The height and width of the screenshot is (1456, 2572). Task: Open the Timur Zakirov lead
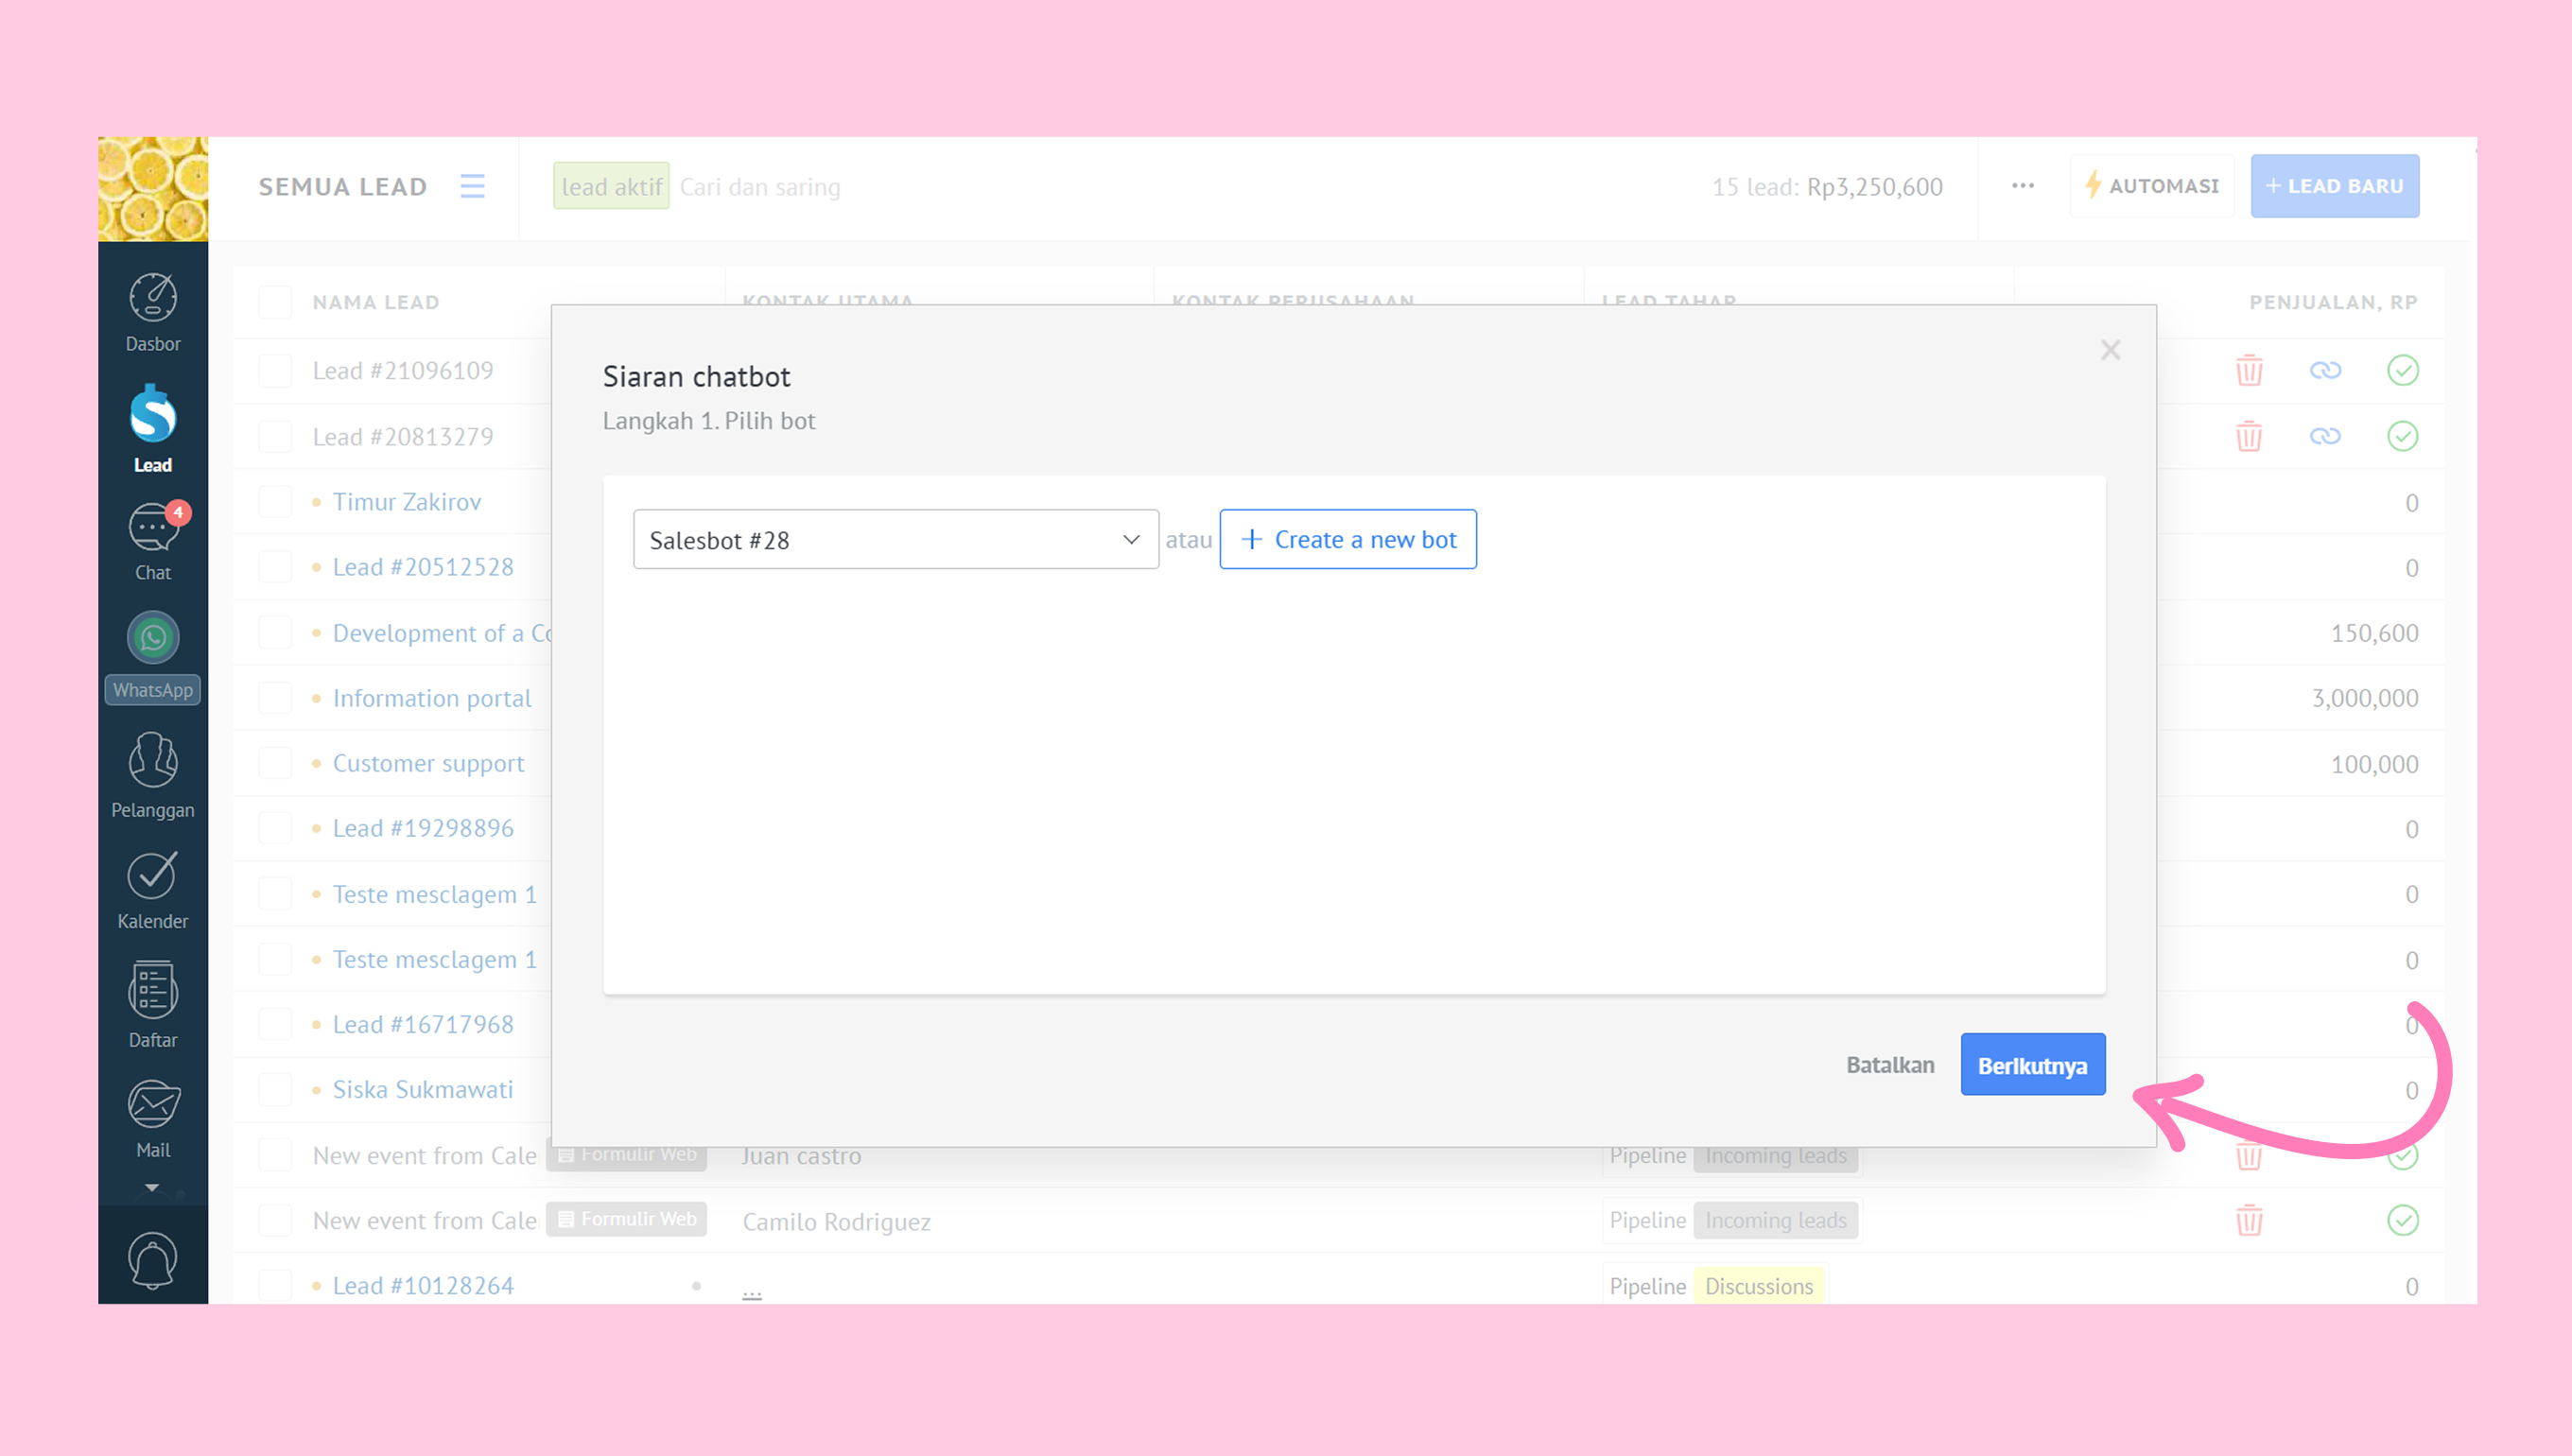pyautogui.click(x=406, y=502)
